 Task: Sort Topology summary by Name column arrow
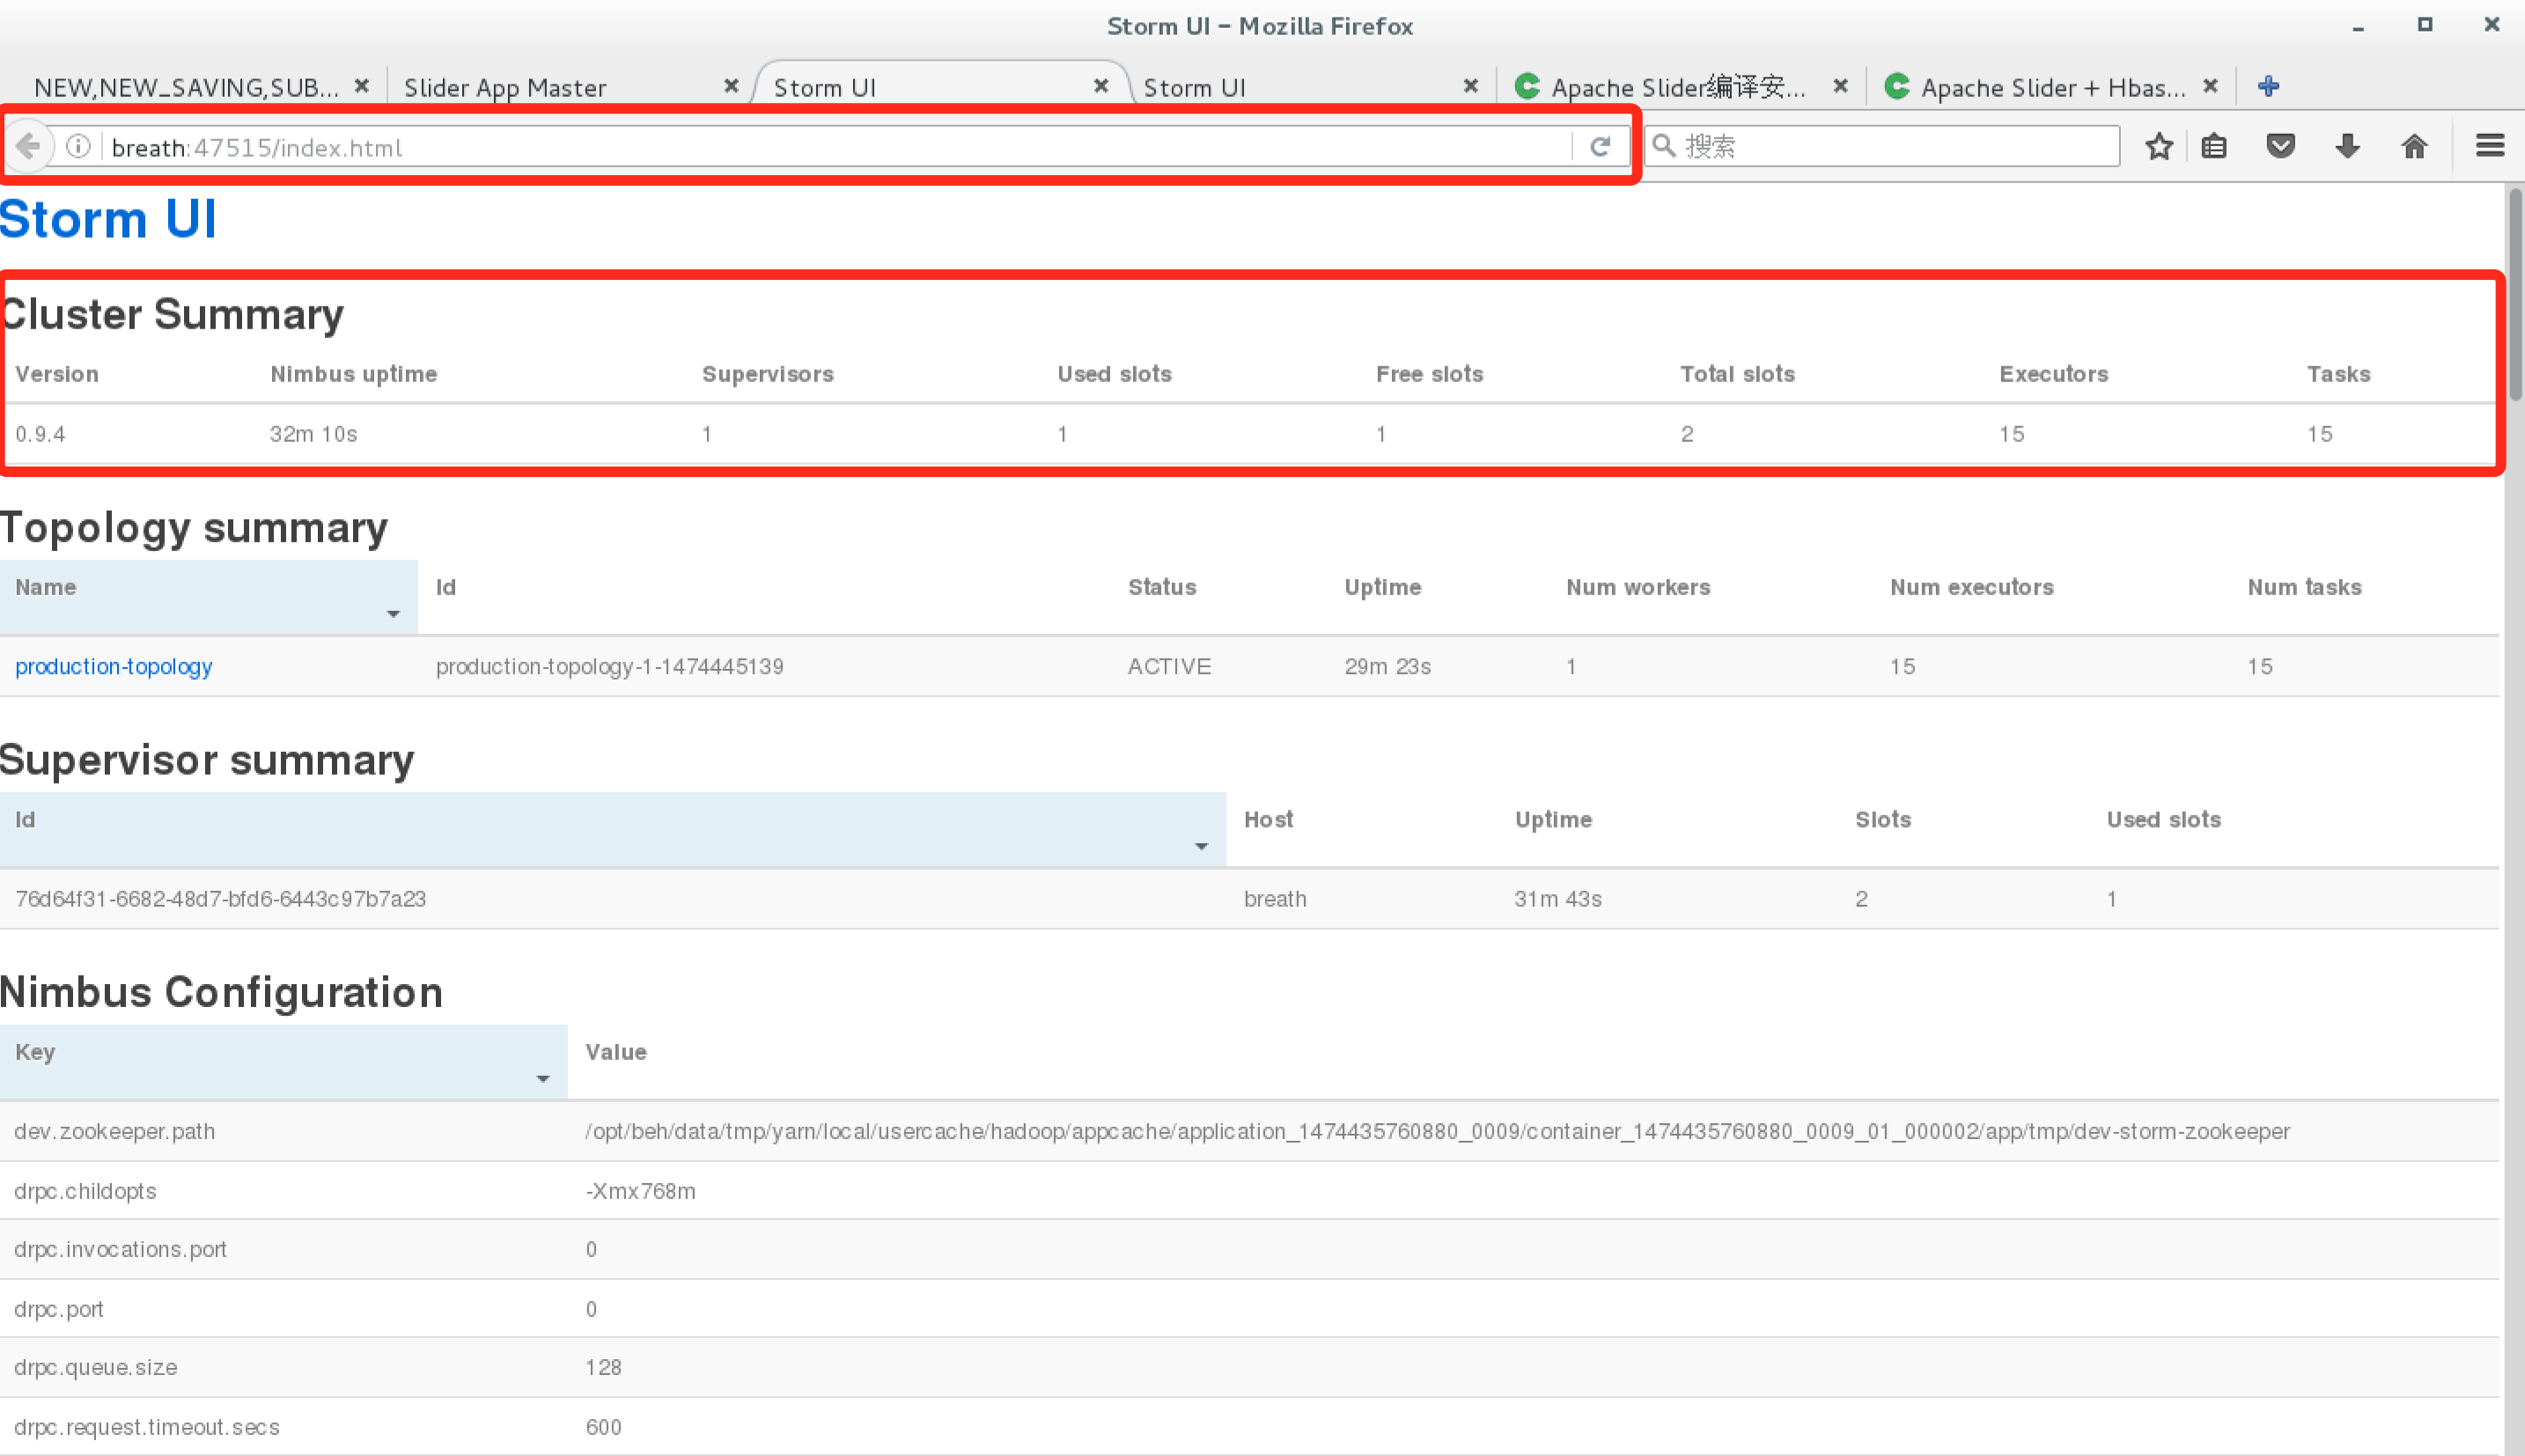pyautogui.click(x=393, y=614)
